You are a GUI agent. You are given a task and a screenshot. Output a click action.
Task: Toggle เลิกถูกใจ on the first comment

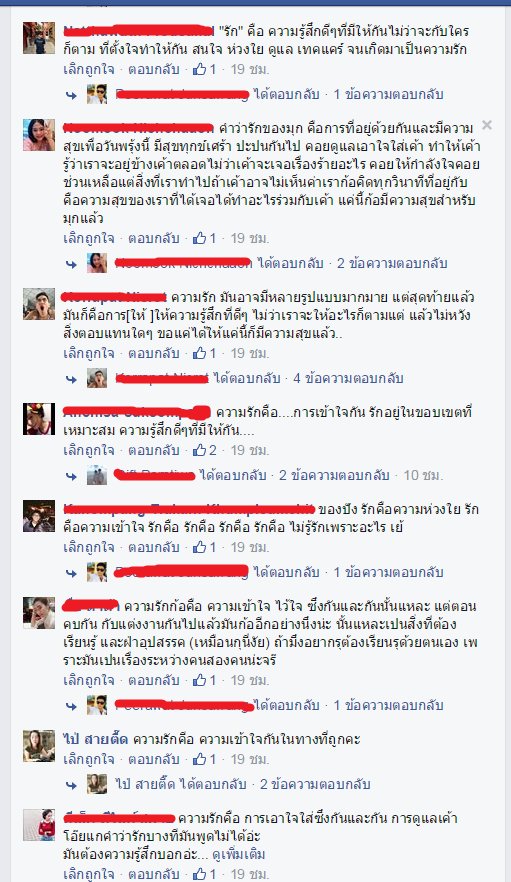[x=89, y=69]
